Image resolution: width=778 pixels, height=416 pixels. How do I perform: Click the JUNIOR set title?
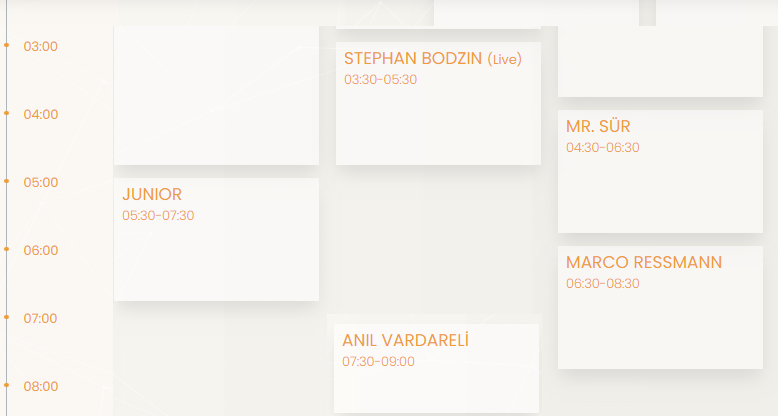pyautogui.click(x=152, y=194)
